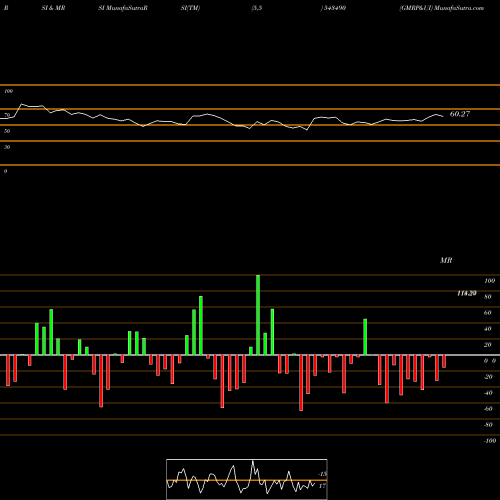This screenshot has height=500, width=500.
Task: Click the -15 value in the mini chart
Action: 322,474
